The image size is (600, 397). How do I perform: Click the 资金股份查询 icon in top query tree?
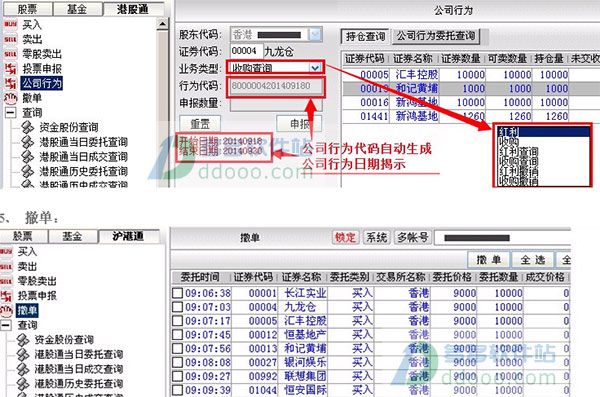pos(27,127)
